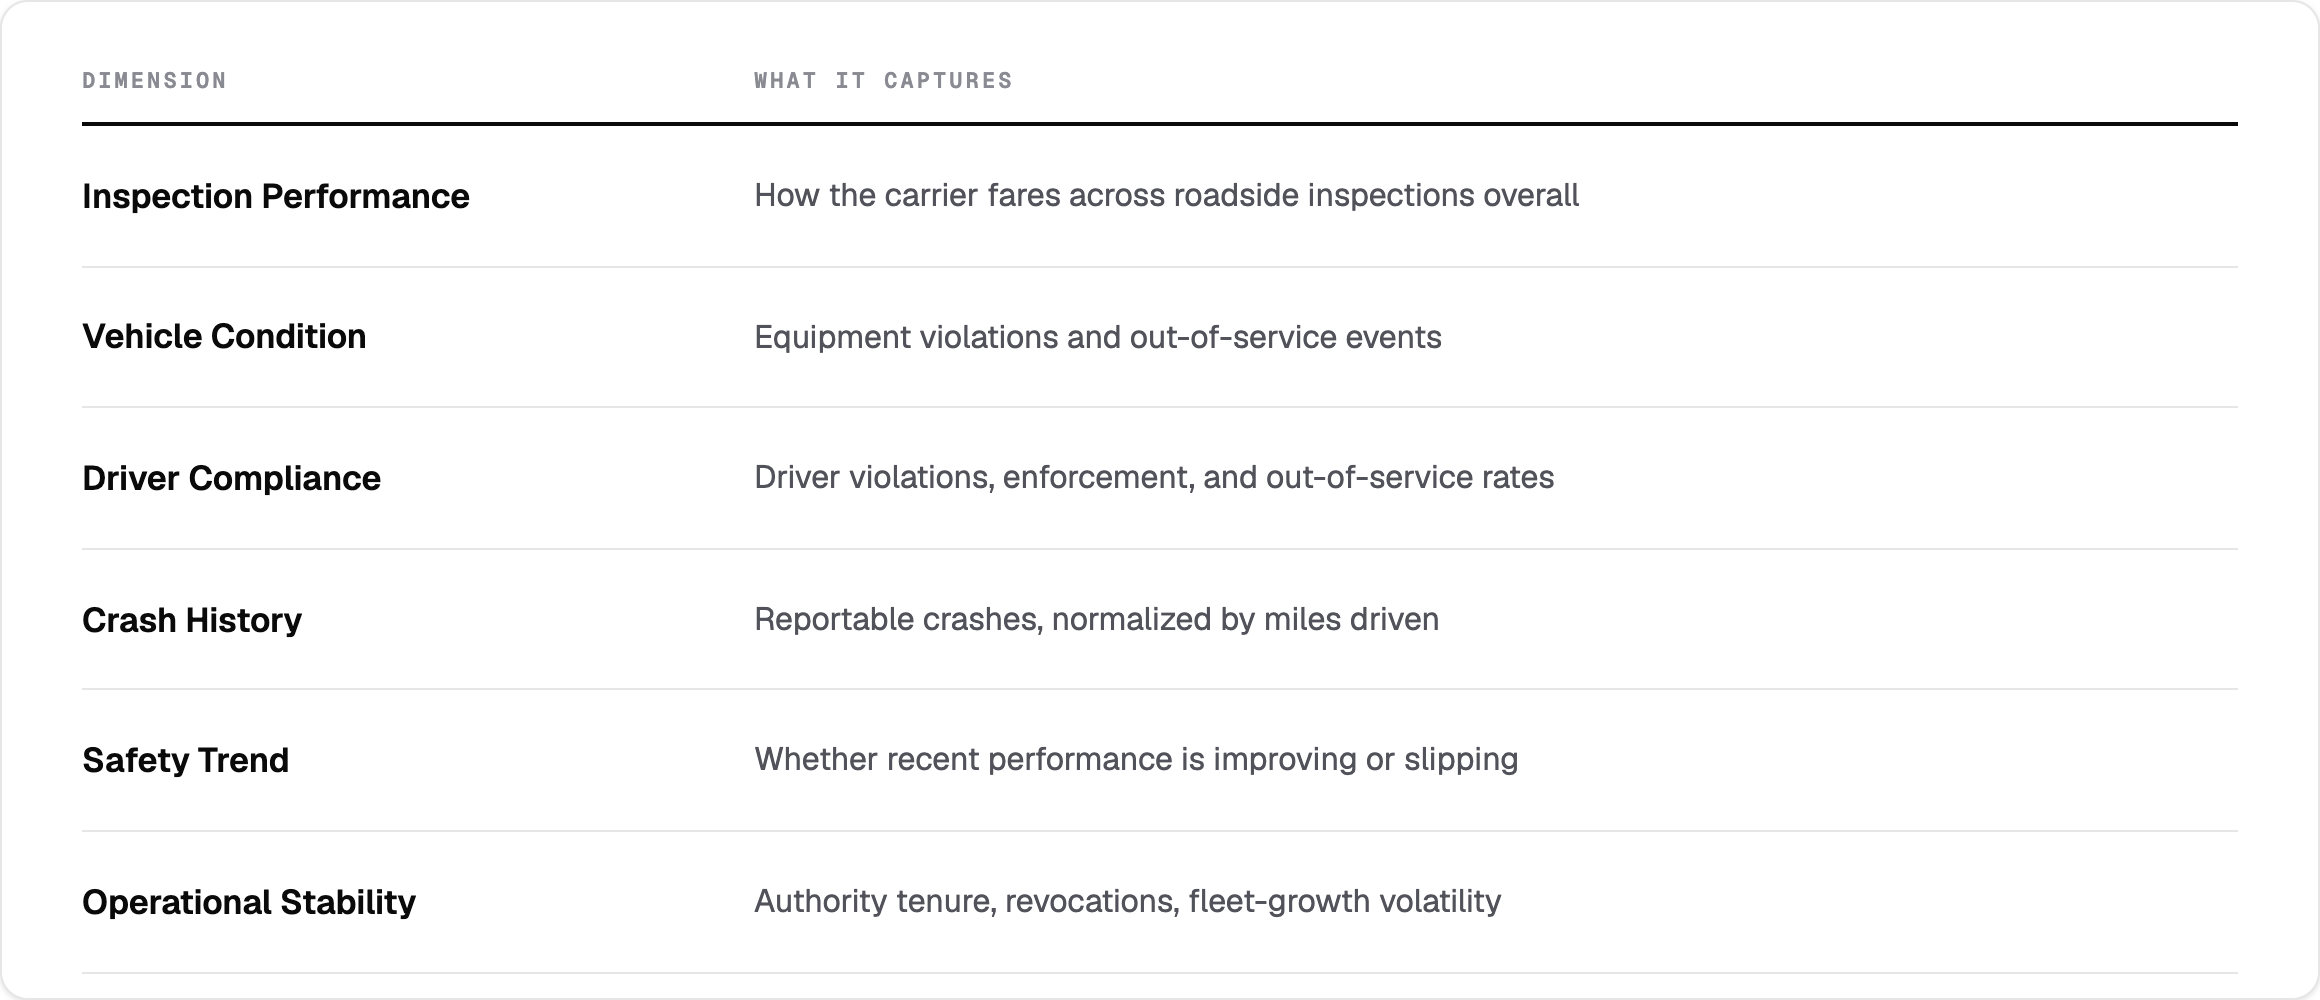
Task: Click the Authority tenure, revocations description
Action: pos(1128,901)
